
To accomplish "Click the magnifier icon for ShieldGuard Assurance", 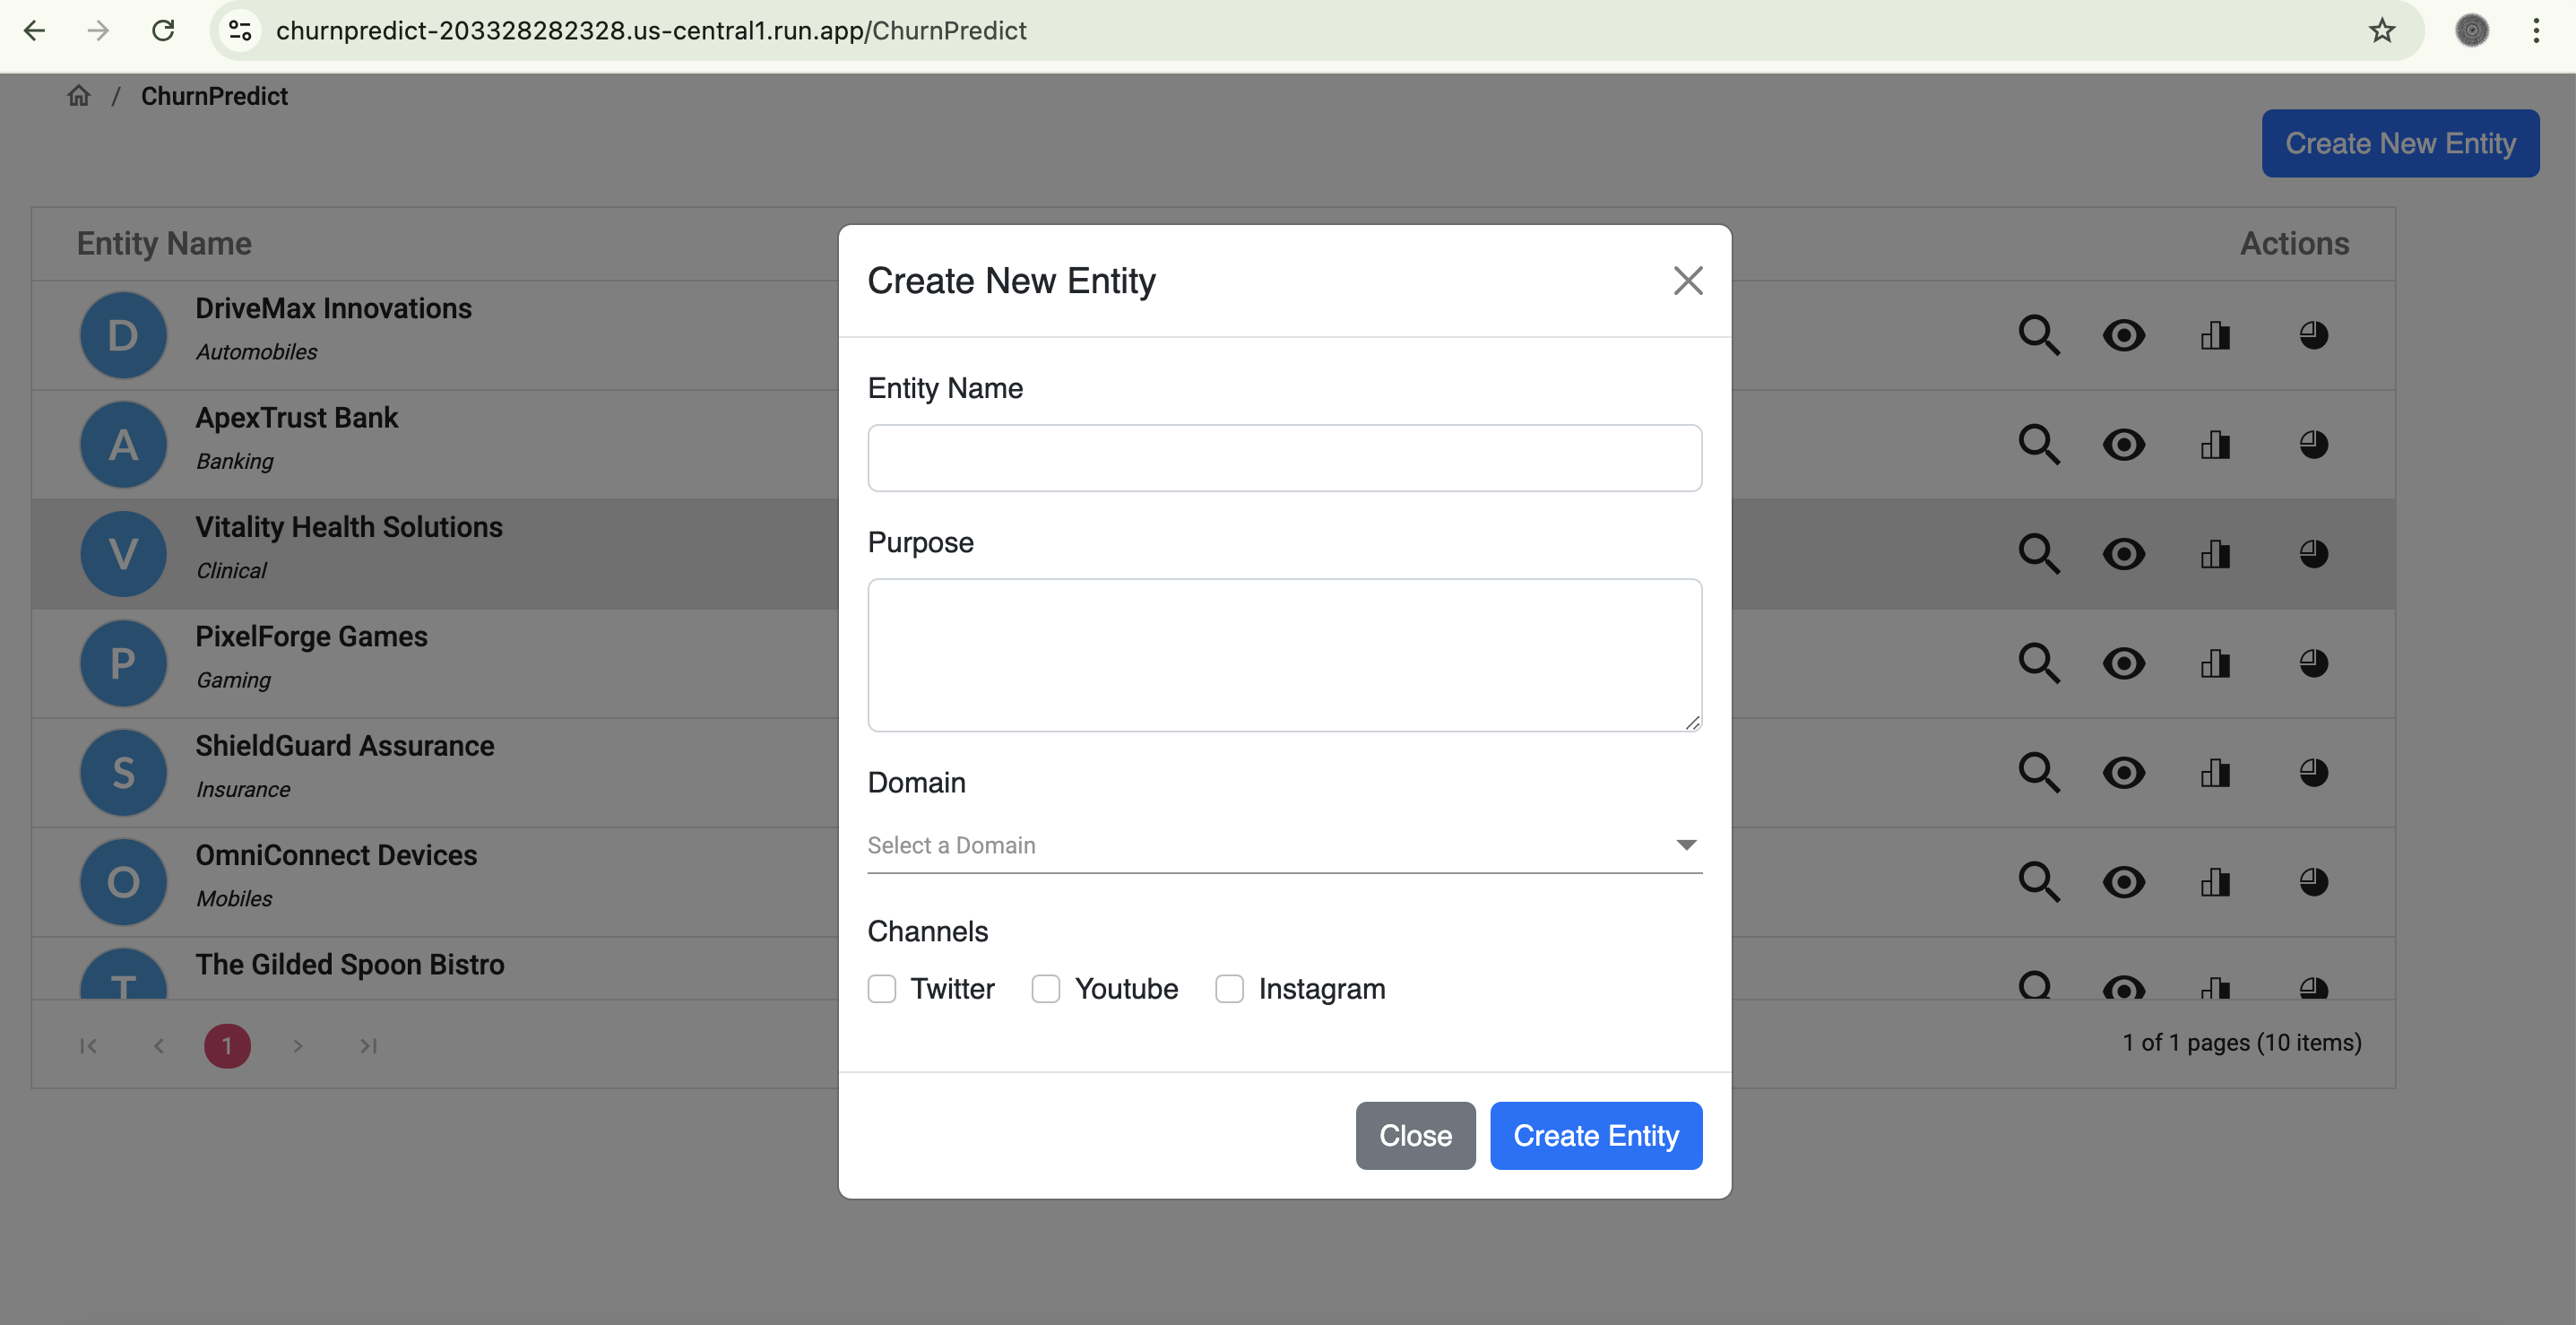I will (2038, 772).
